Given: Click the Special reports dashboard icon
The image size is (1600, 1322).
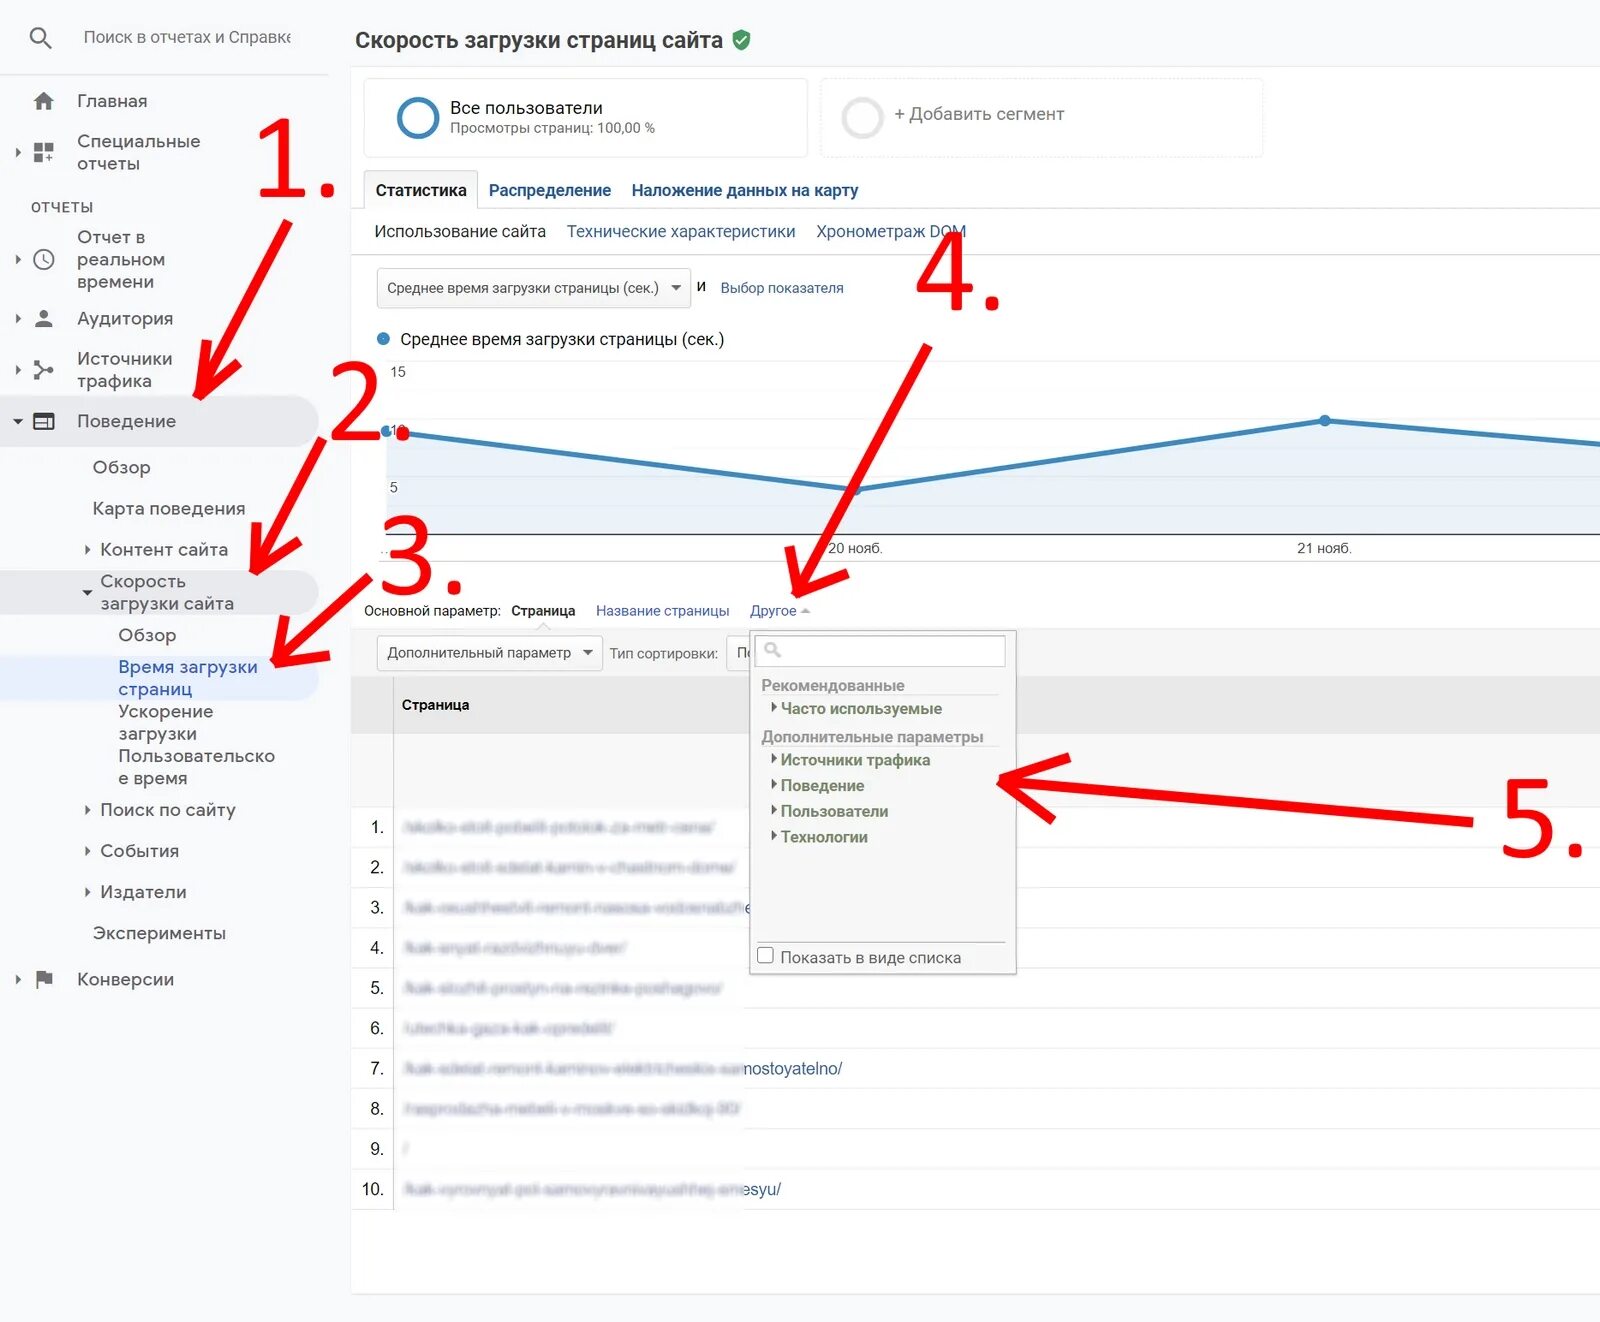Looking at the screenshot, I should 43,152.
